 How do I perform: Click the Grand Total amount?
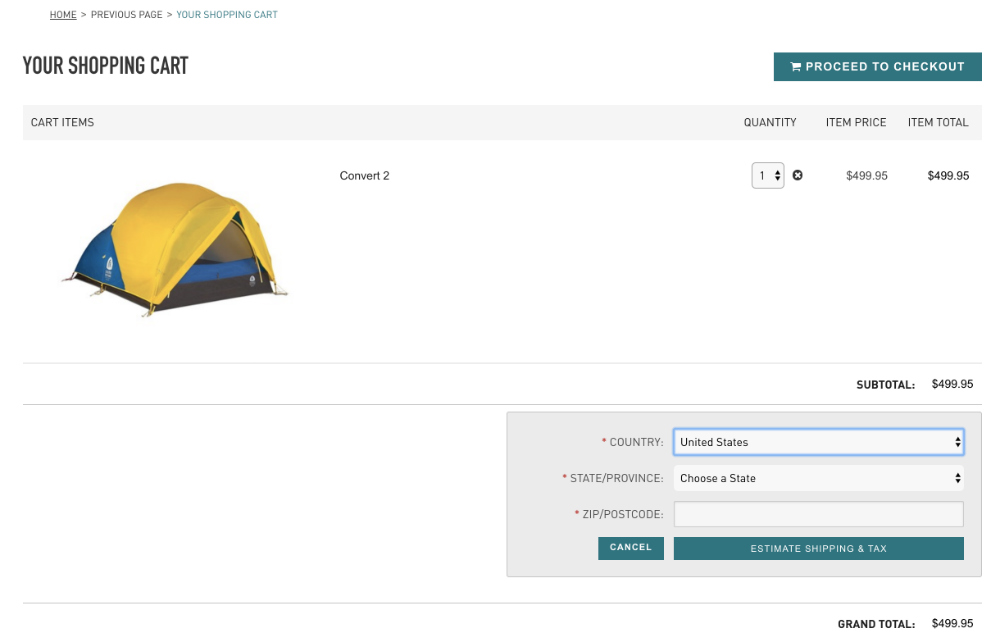(952, 624)
